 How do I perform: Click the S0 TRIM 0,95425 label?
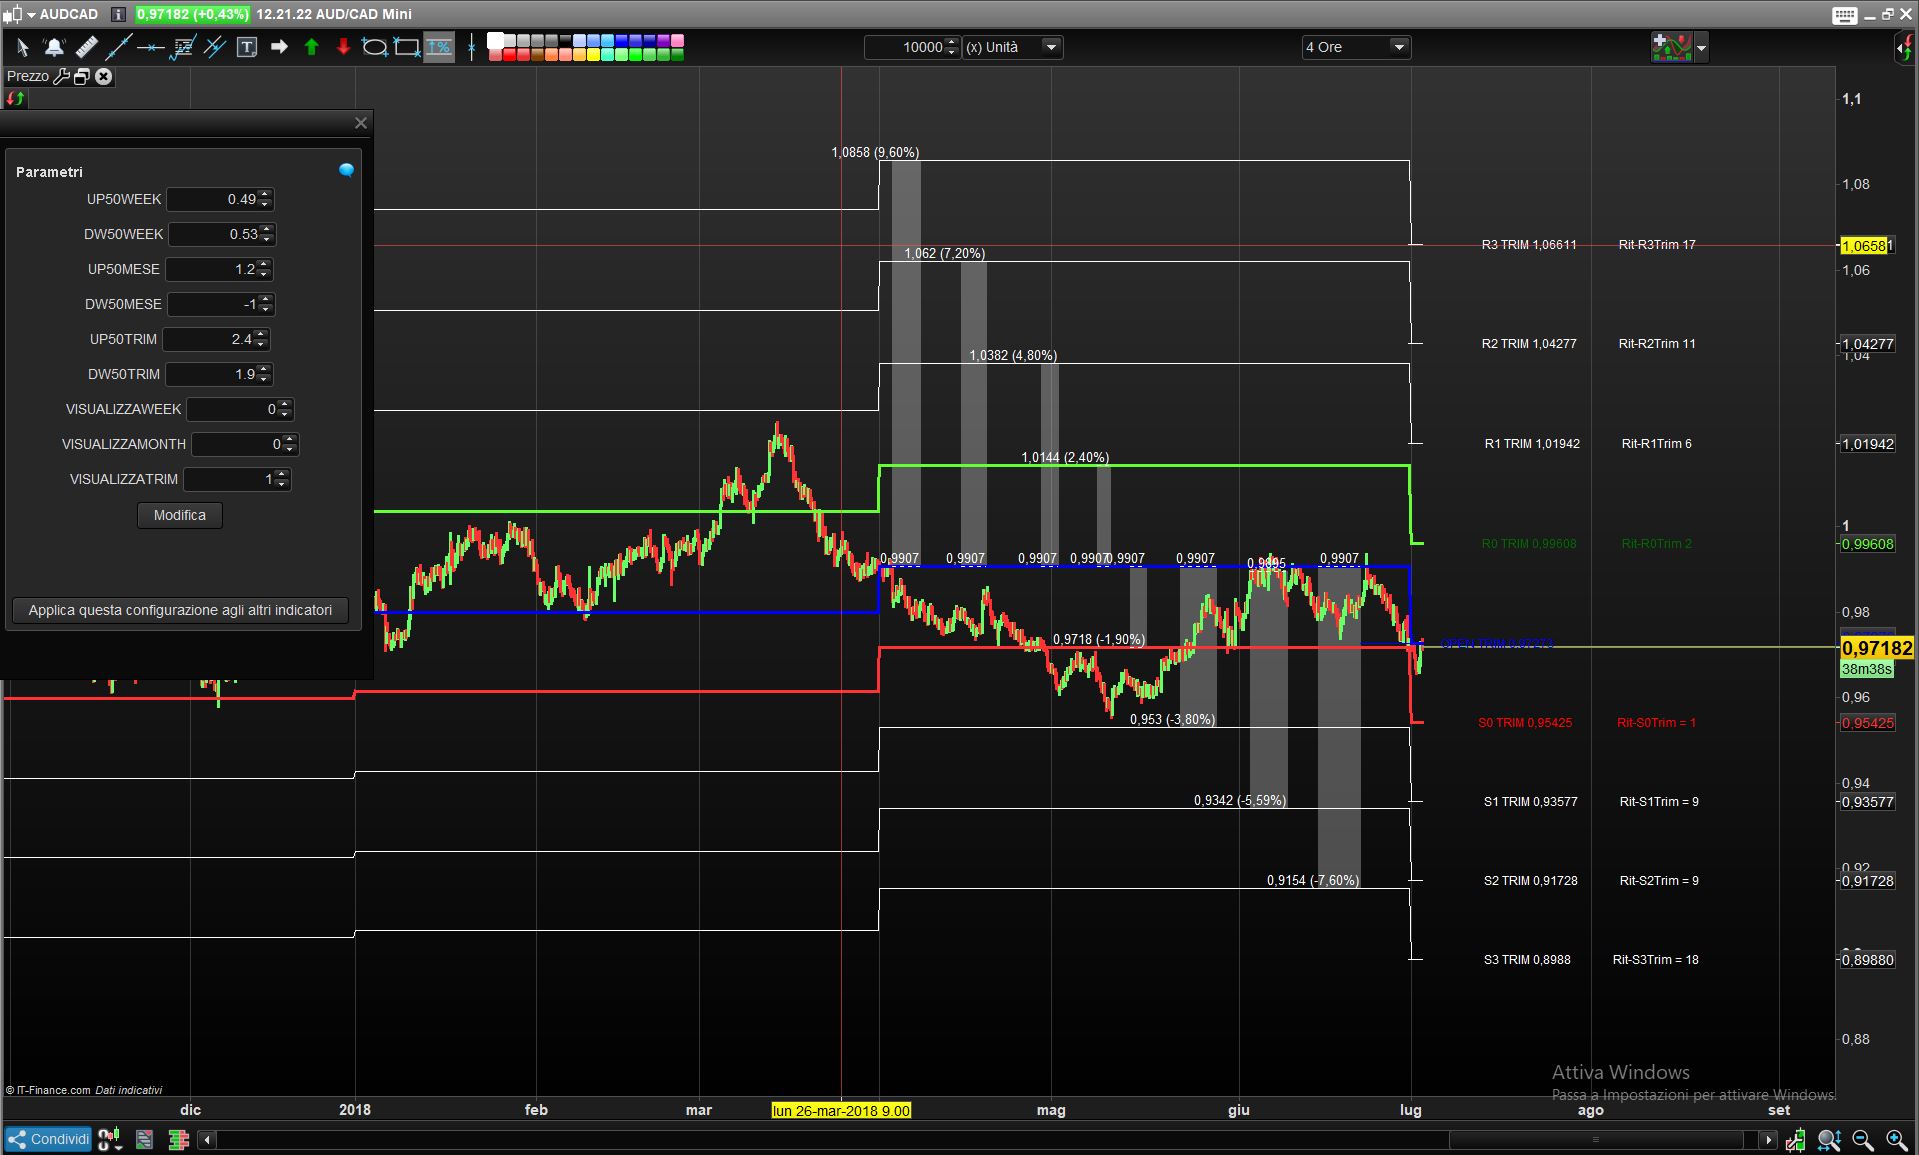click(1525, 723)
